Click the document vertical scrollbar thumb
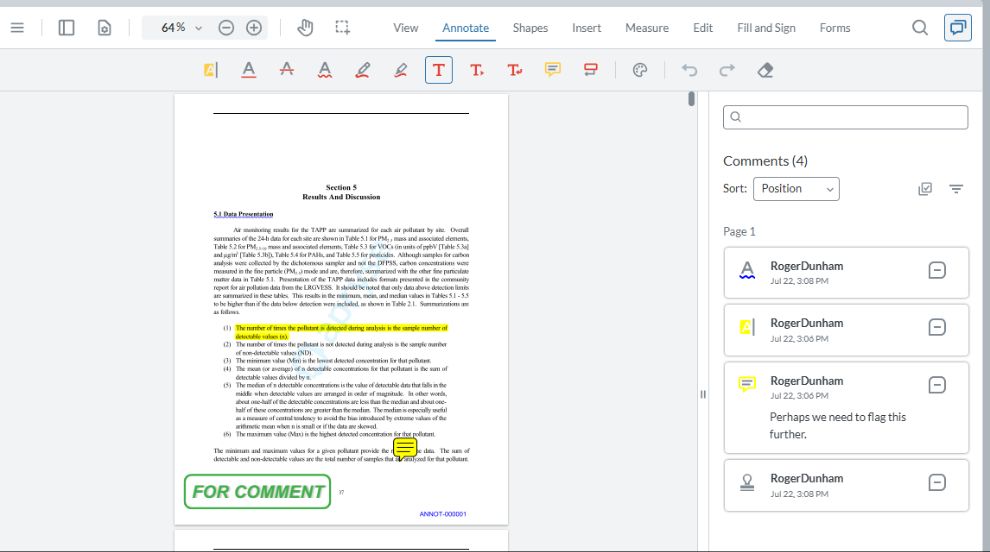Image resolution: width=990 pixels, height=552 pixels. (691, 99)
